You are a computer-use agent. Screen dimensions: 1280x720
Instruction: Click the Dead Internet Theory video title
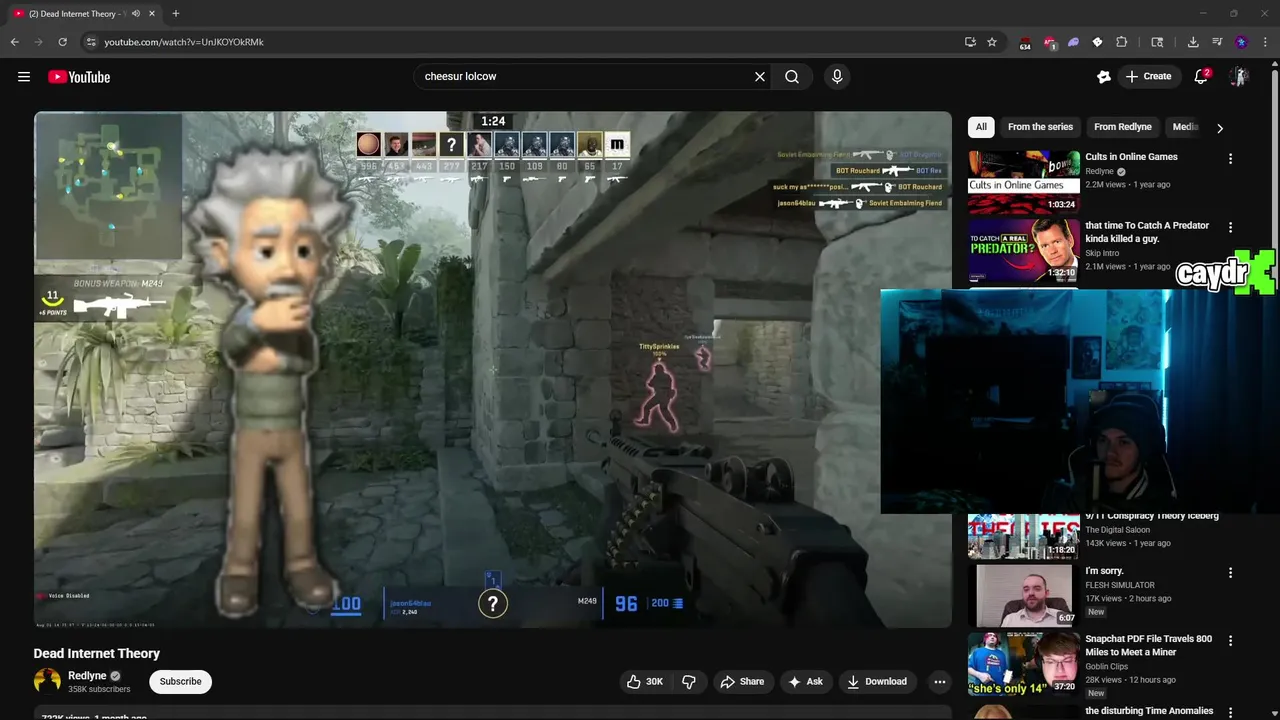point(97,653)
